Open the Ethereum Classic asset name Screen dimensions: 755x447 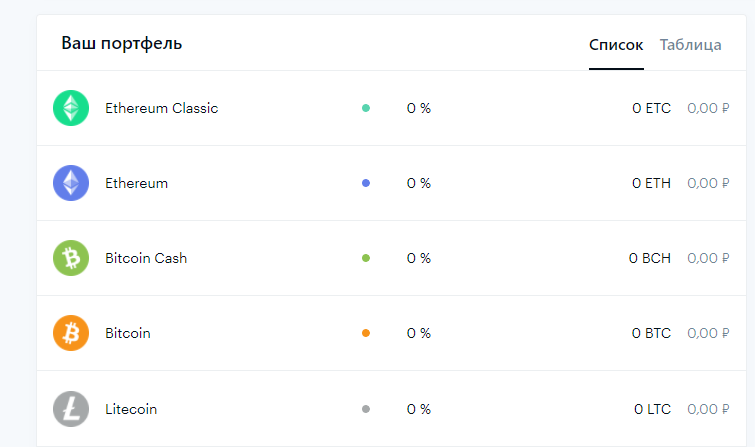[161, 108]
